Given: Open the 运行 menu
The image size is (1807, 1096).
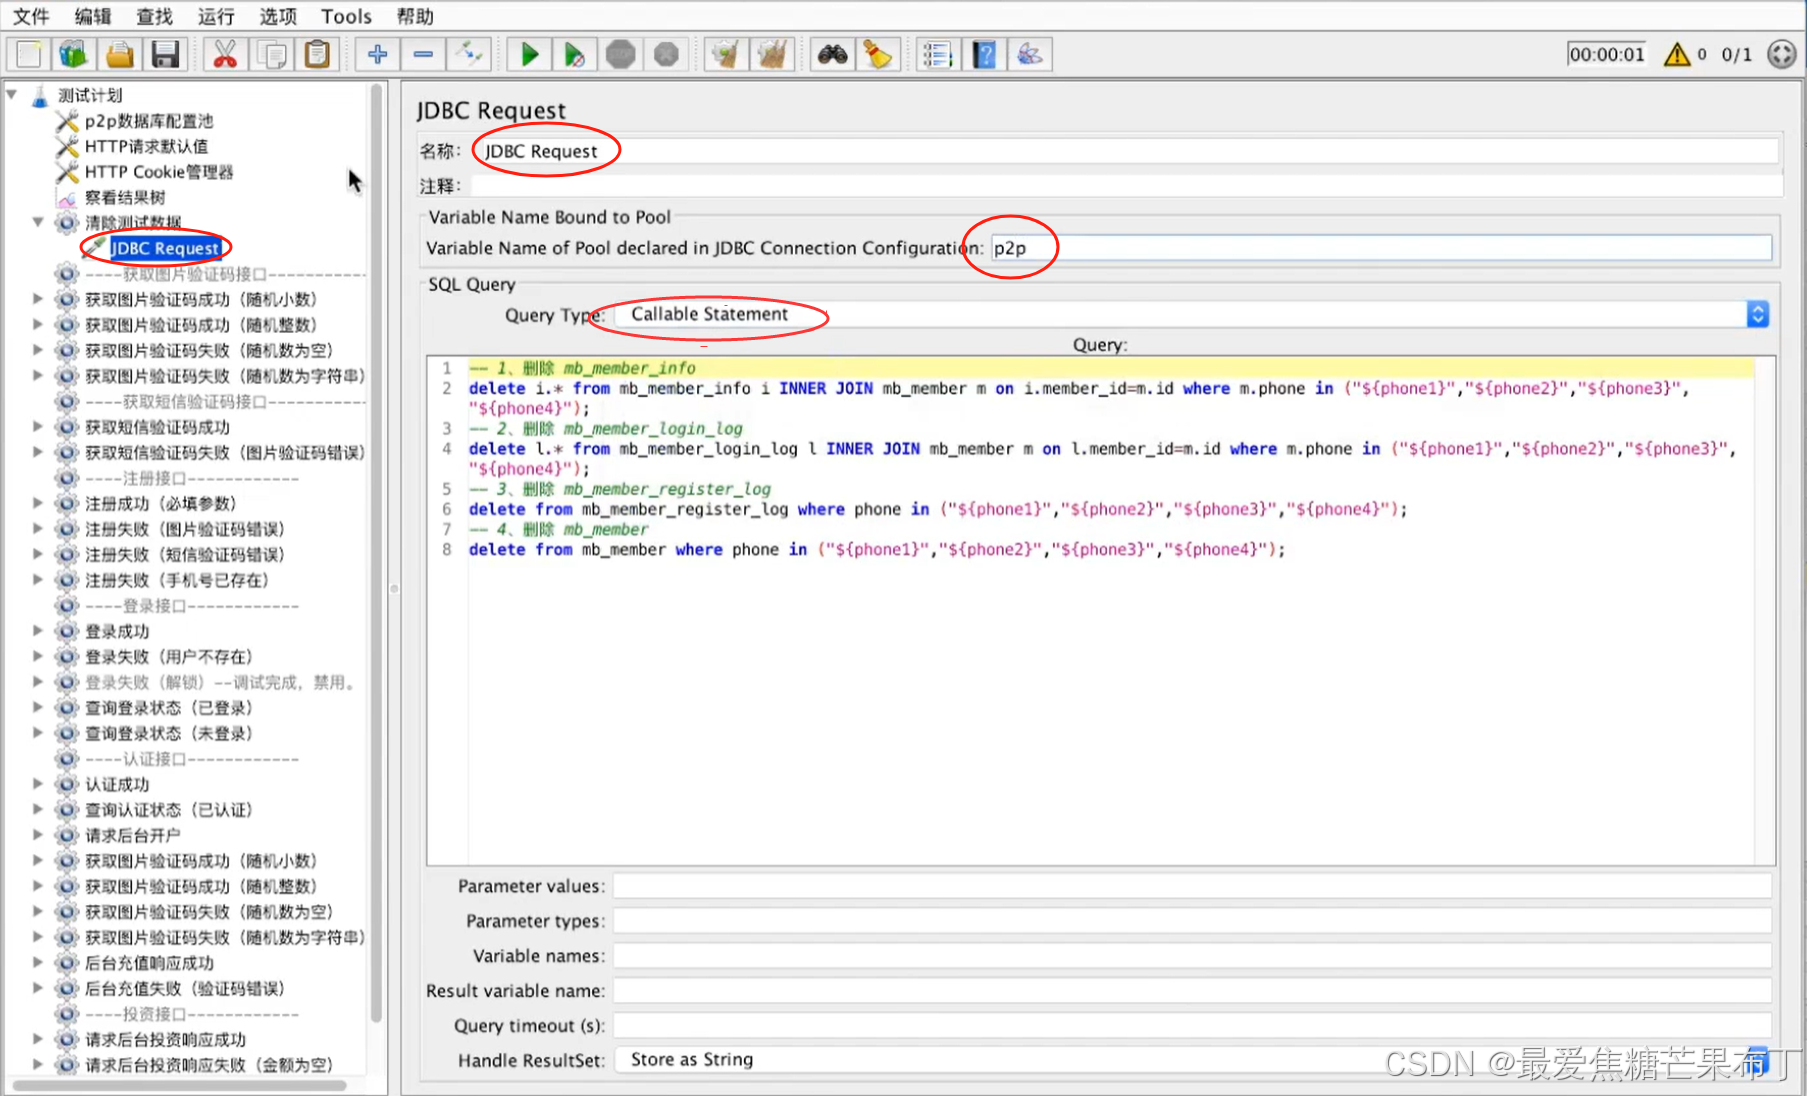Looking at the screenshot, I should coord(216,16).
